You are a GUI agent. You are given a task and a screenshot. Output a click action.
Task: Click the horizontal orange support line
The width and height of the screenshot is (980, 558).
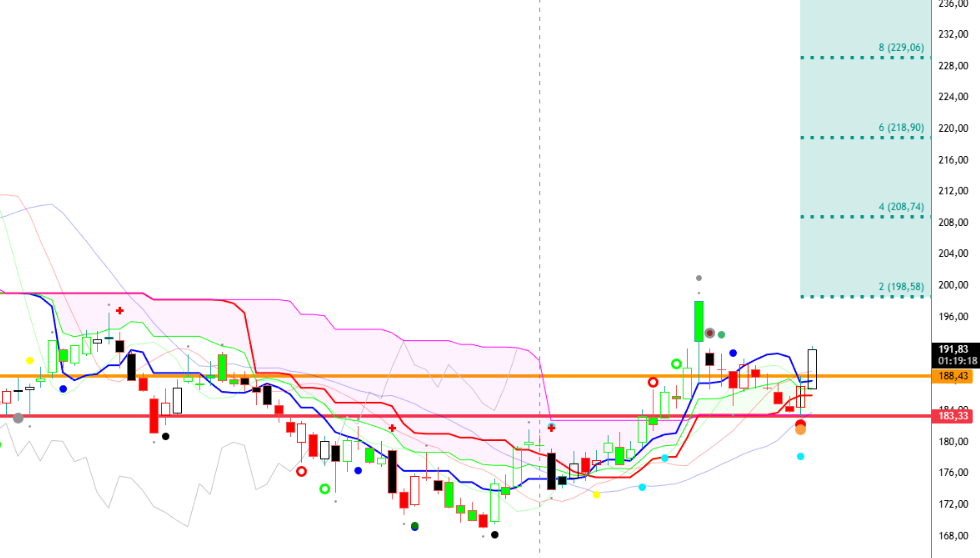click(x=300, y=376)
